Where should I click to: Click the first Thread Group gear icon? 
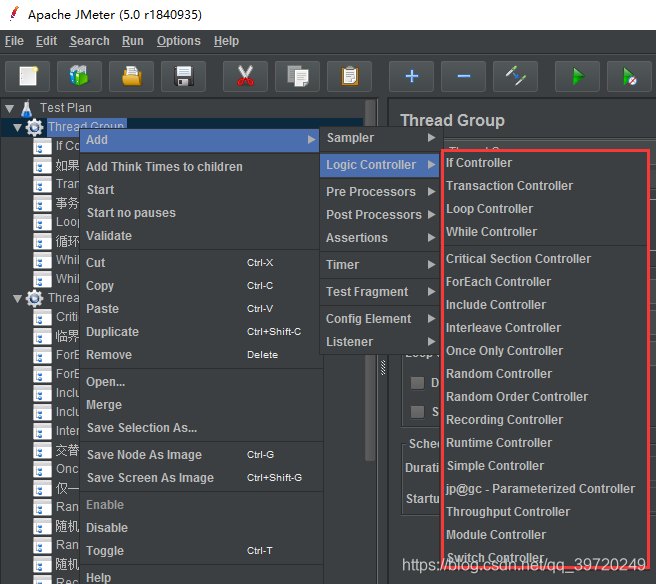coord(34,127)
